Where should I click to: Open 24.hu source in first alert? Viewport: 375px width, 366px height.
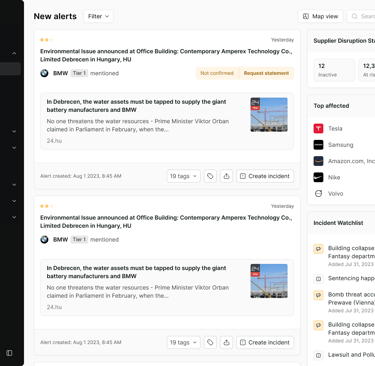tap(54, 141)
